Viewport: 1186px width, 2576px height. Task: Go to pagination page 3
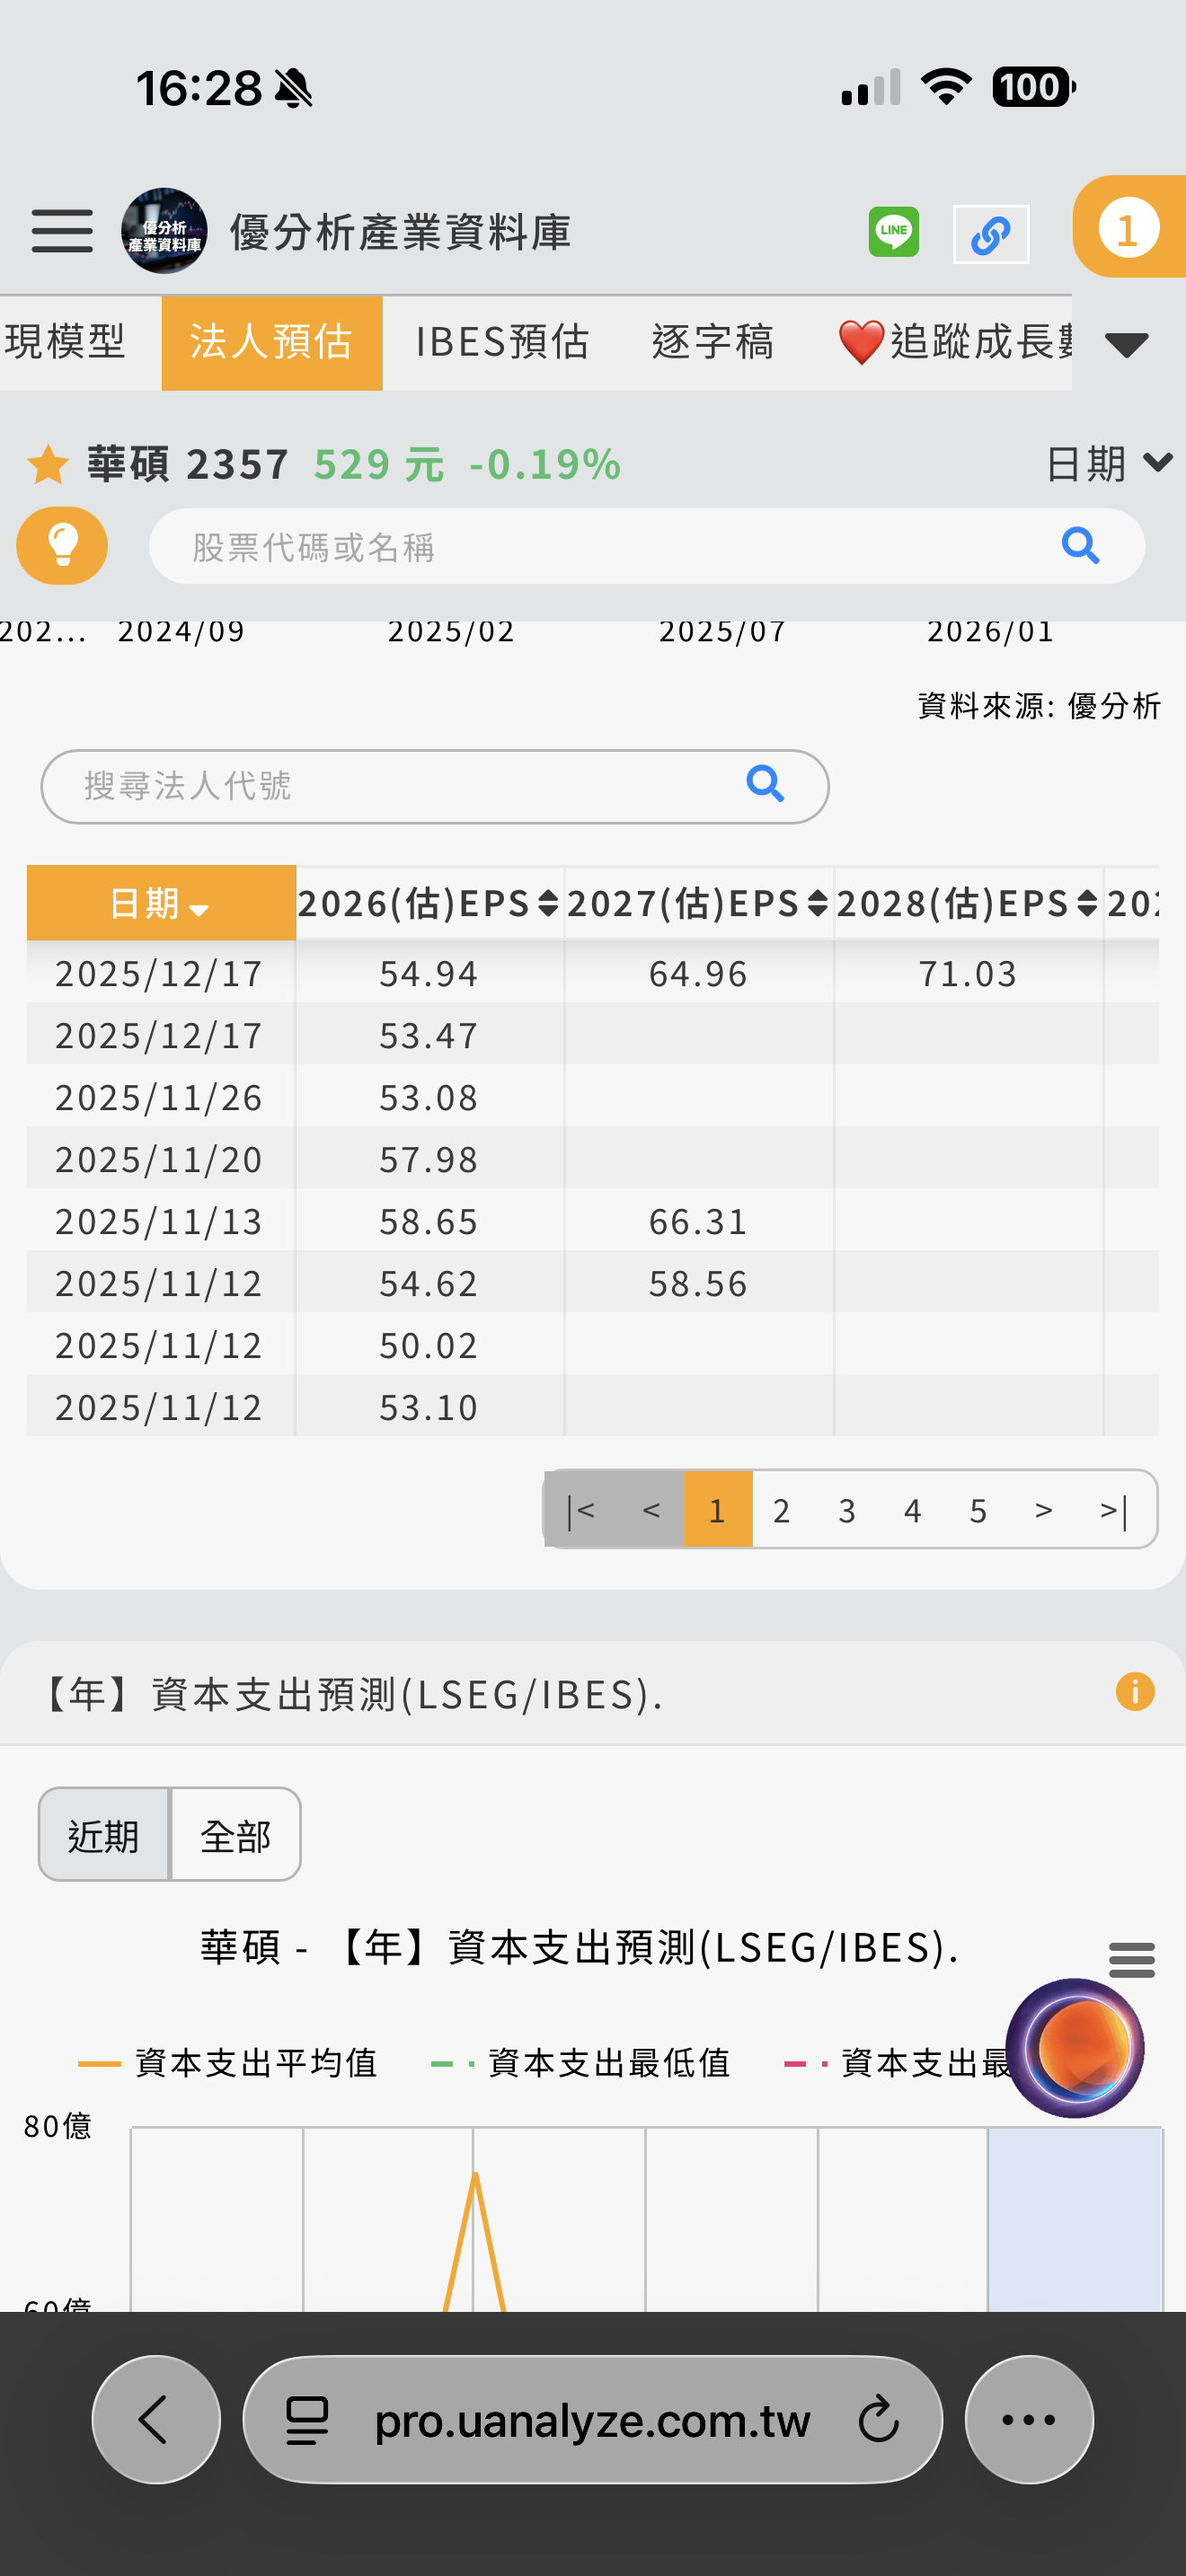pos(847,1510)
